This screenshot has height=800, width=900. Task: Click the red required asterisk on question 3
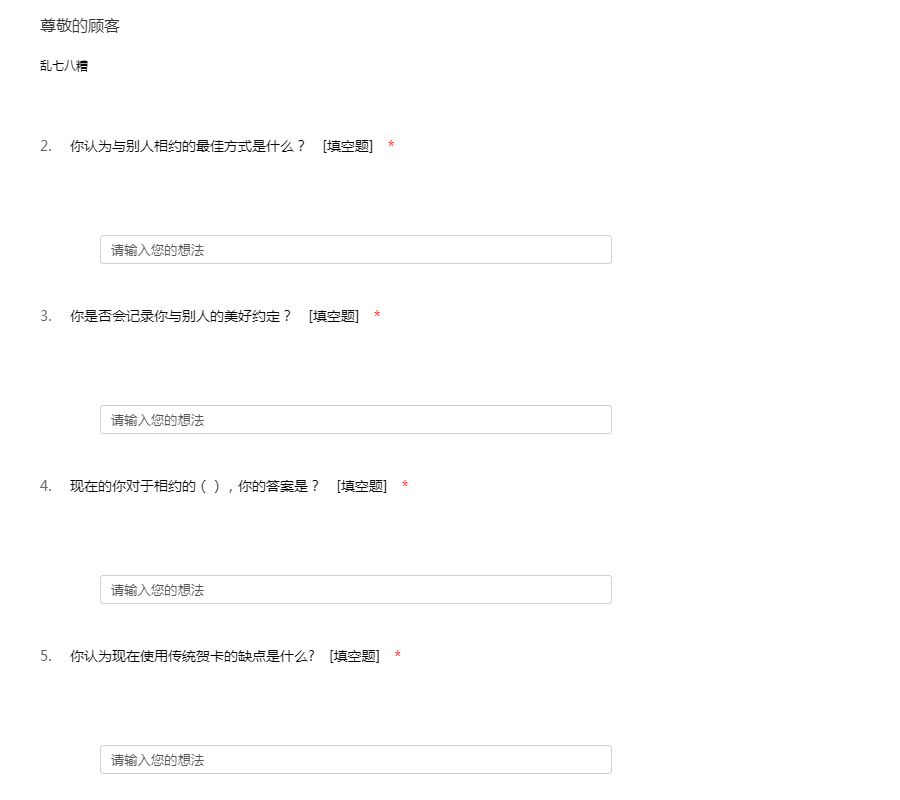[x=377, y=316]
